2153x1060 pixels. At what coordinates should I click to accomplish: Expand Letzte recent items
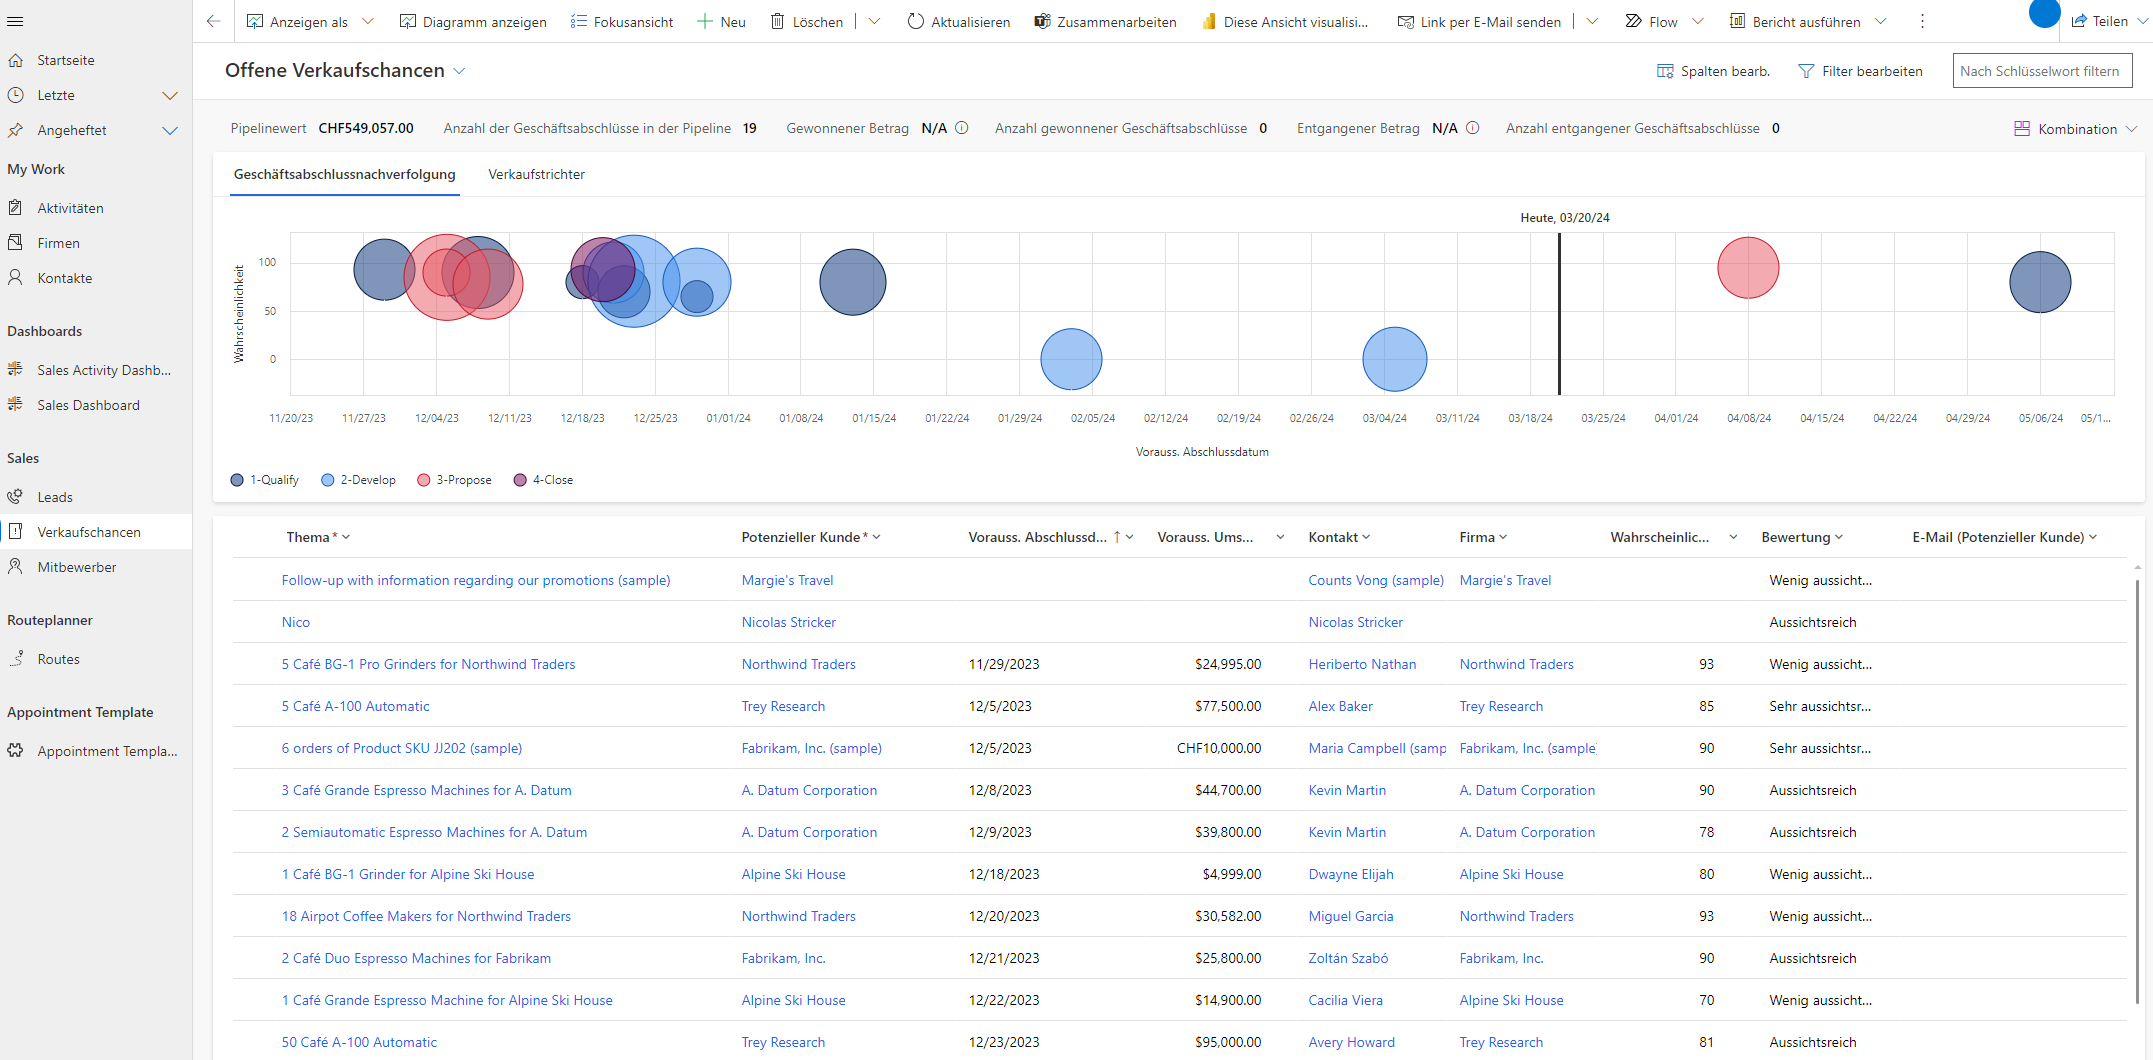coord(170,95)
